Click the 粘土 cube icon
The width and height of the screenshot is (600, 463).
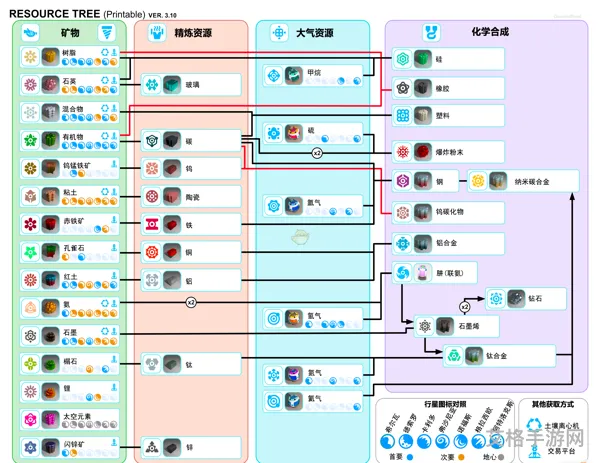click(50, 196)
